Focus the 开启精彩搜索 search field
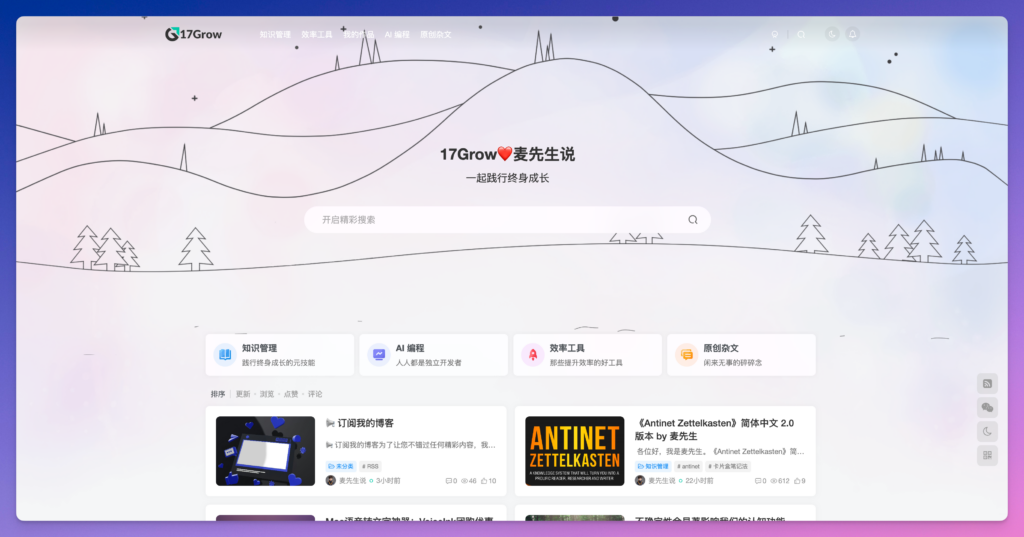 pos(507,220)
